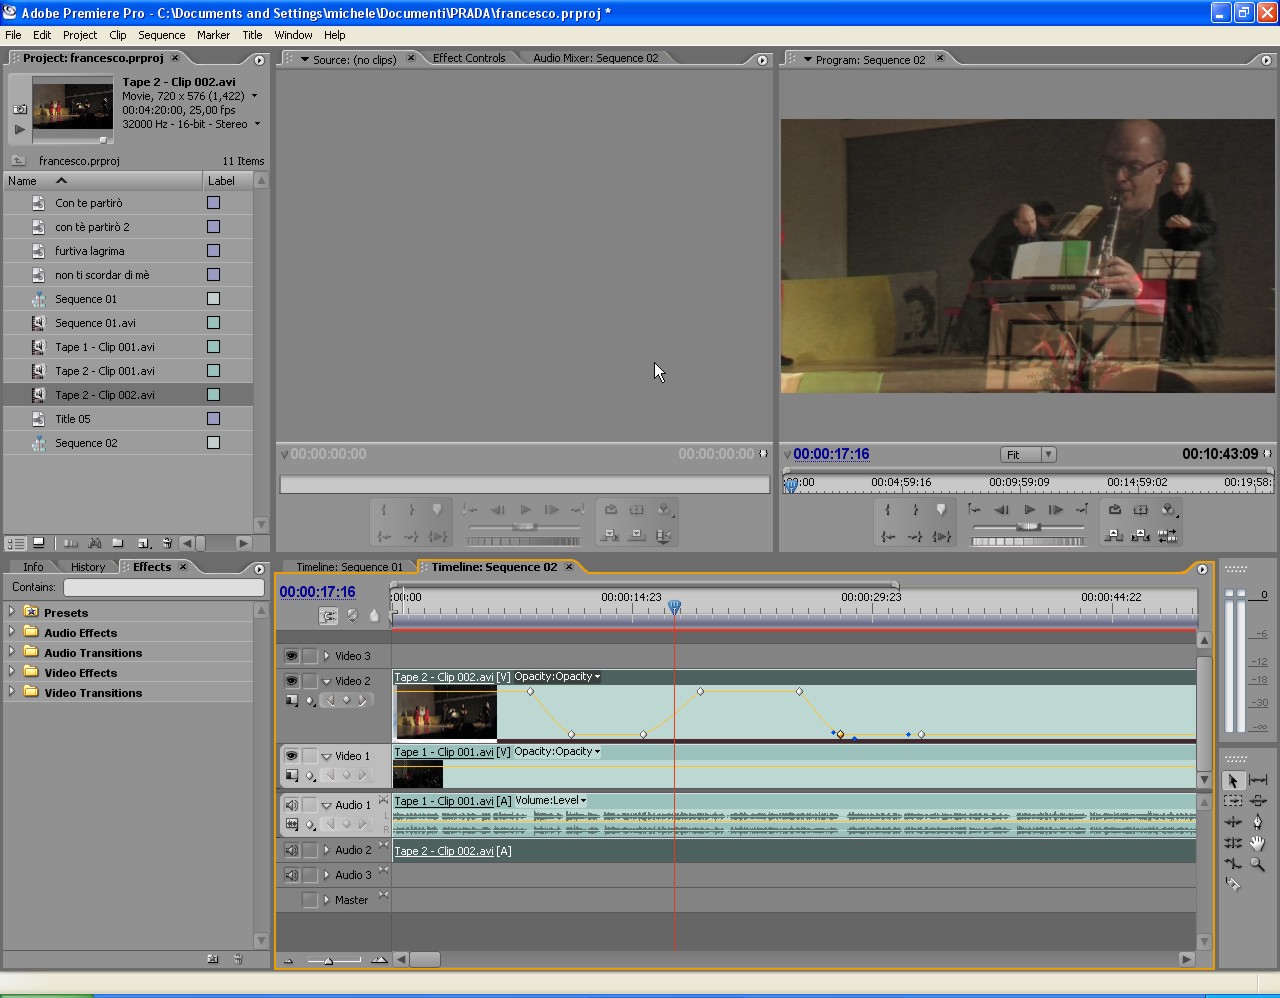Toggle the lock box on Video 3
The image size is (1280, 998).
coord(310,656)
